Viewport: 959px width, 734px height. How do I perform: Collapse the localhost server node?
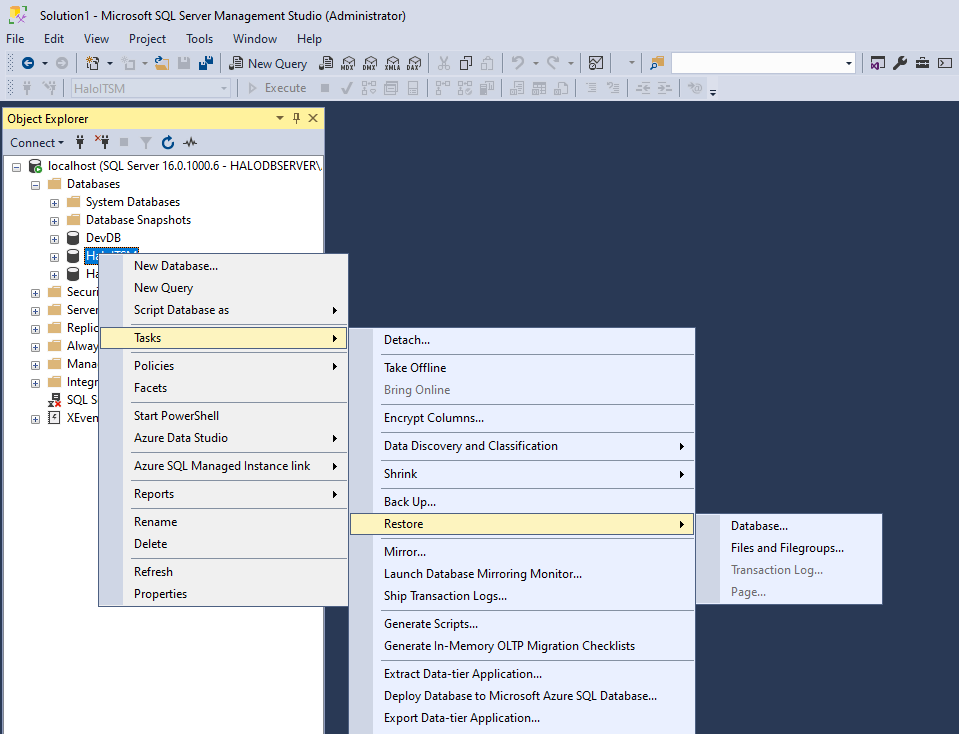pos(17,166)
